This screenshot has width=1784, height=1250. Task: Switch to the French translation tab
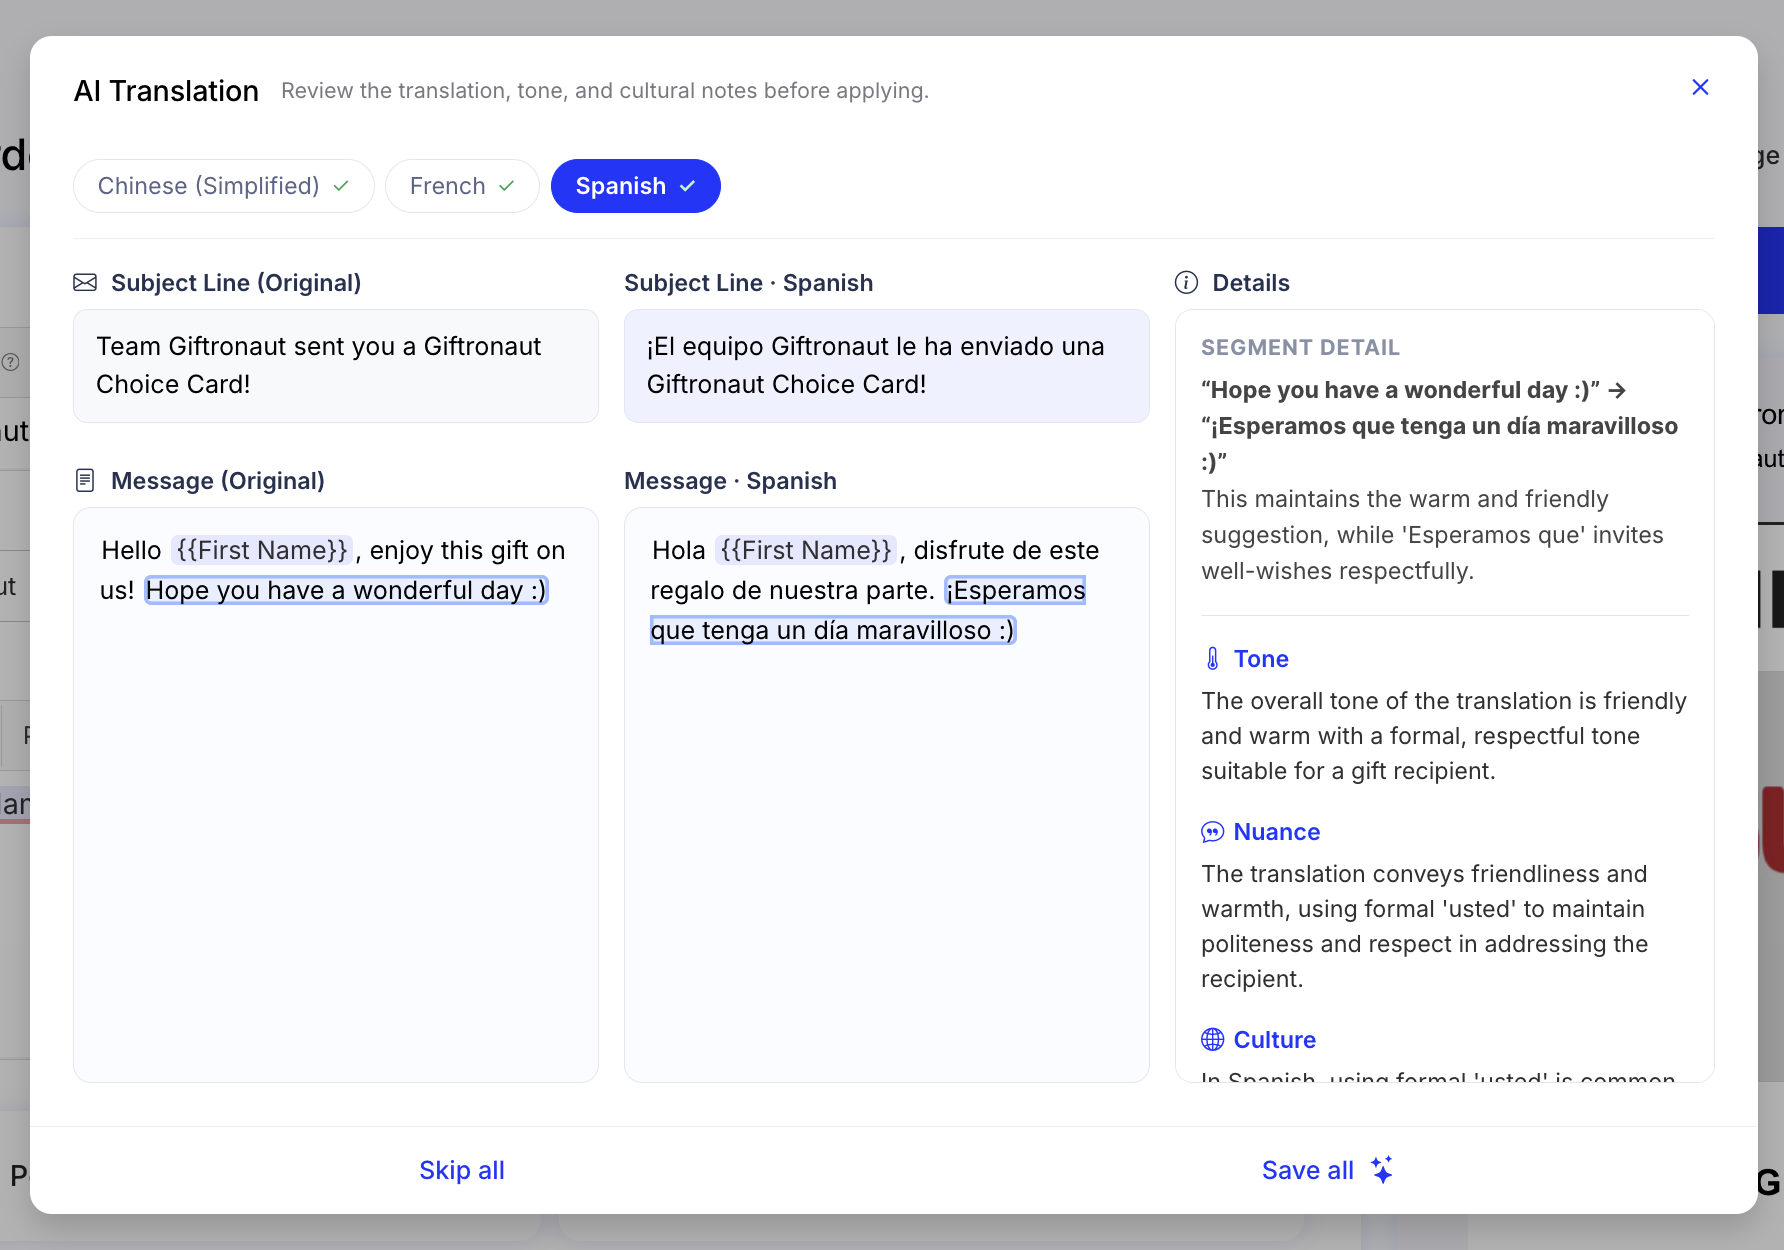462,186
